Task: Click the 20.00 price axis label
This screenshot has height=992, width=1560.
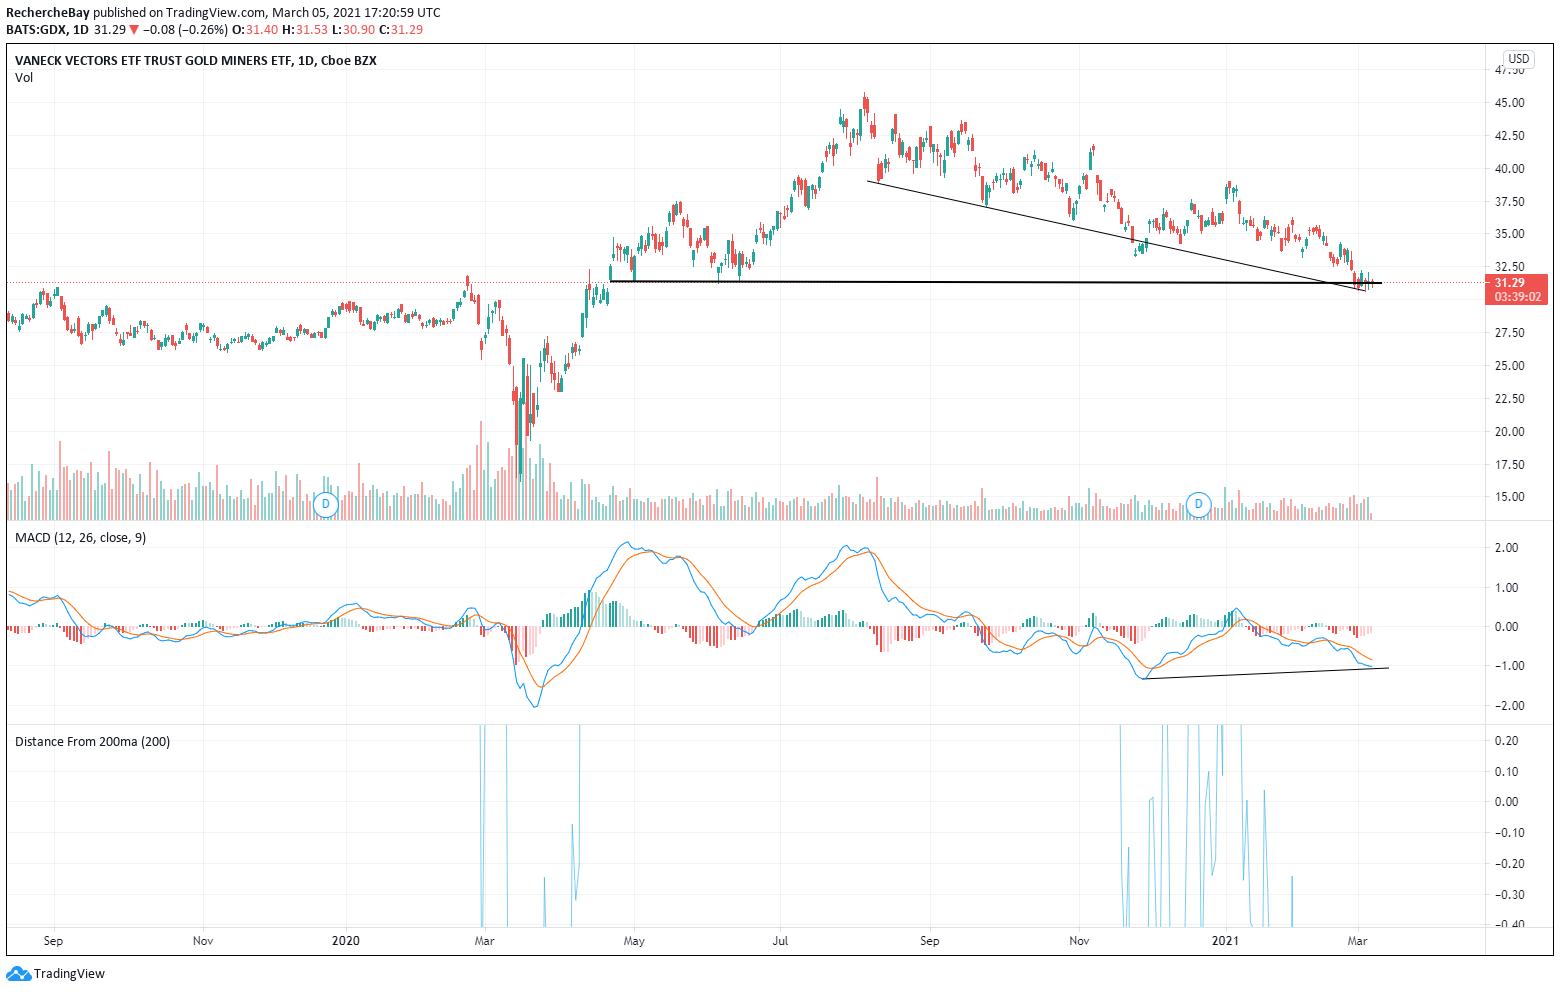Action: (1509, 432)
